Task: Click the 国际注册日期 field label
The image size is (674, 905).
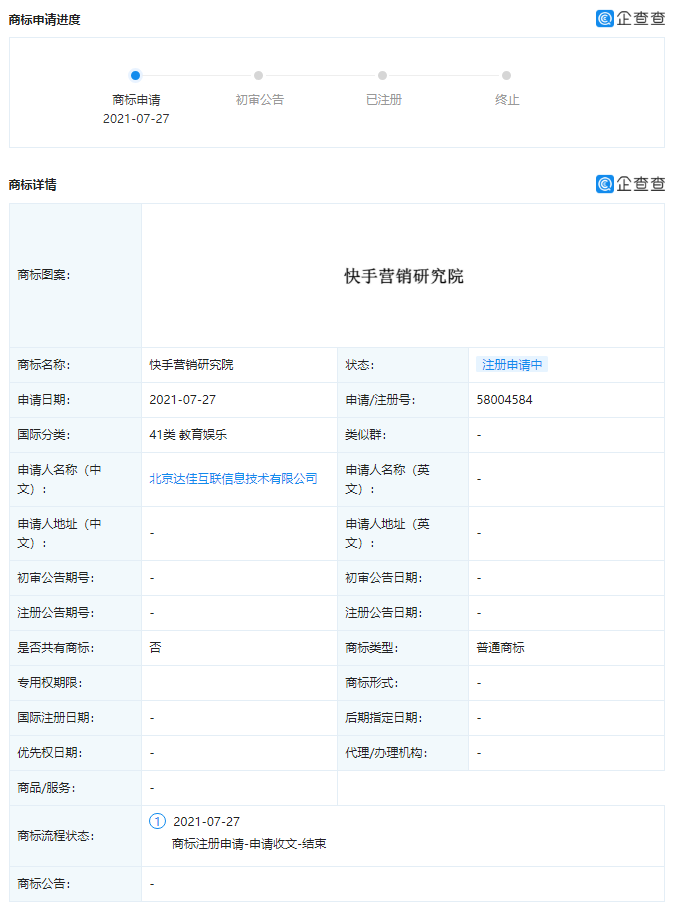Action: (x=55, y=717)
